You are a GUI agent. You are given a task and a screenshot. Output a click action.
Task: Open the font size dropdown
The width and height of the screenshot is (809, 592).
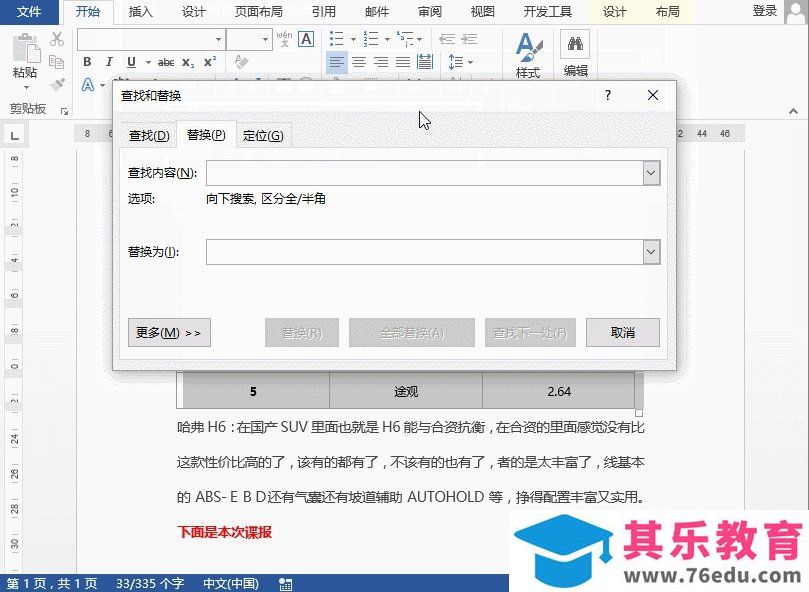click(265, 39)
